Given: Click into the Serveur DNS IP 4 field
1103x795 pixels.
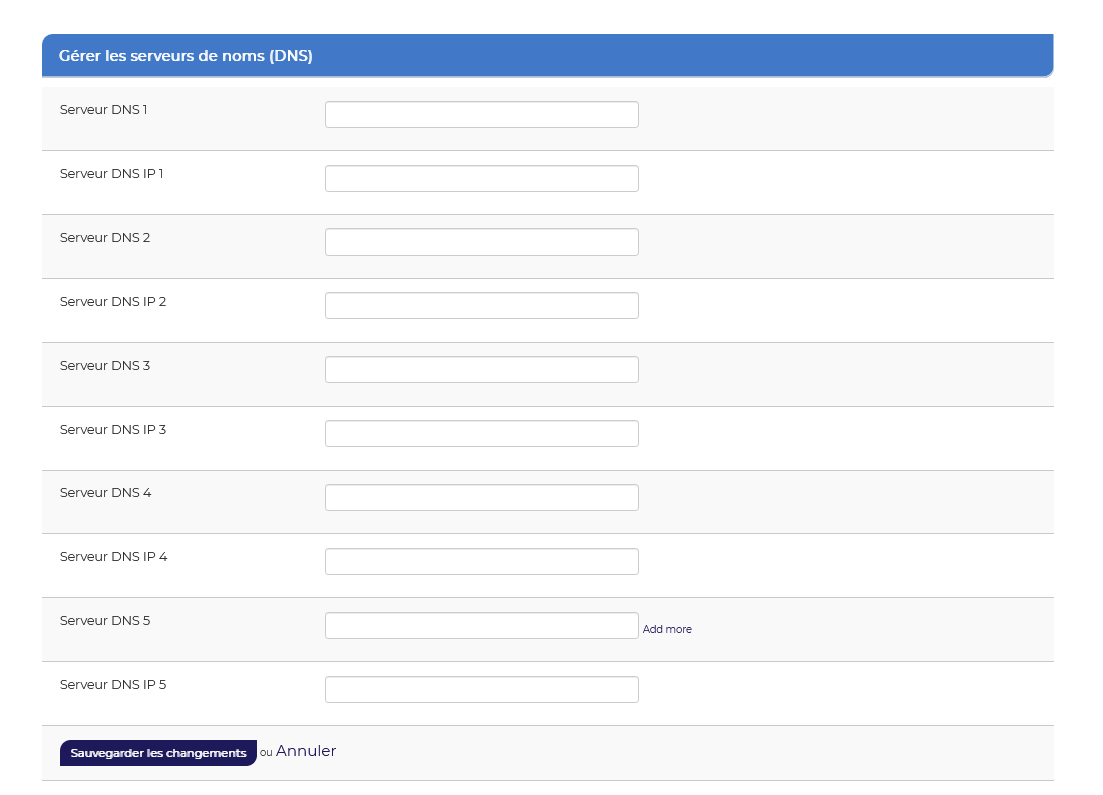Looking at the screenshot, I should click(x=482, y=561).
